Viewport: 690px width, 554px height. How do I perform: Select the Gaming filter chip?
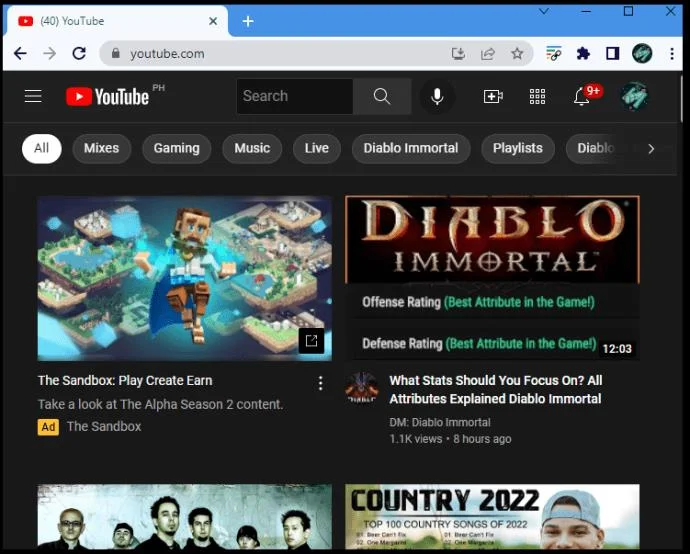point(176,148)
